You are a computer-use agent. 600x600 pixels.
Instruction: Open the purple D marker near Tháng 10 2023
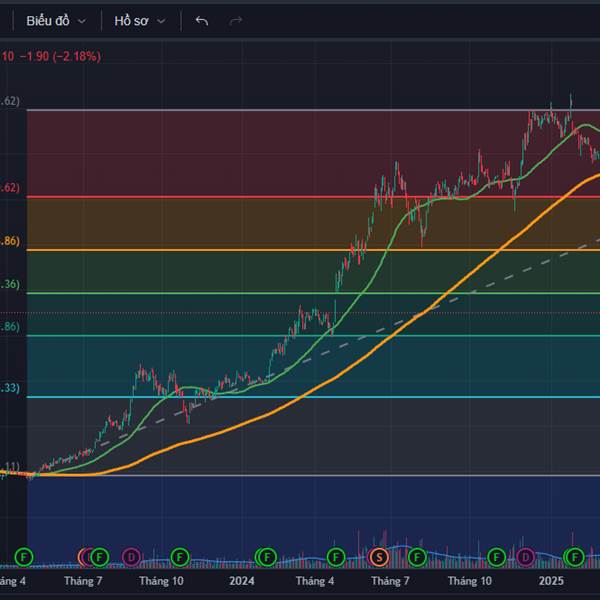tap(131, 556)
